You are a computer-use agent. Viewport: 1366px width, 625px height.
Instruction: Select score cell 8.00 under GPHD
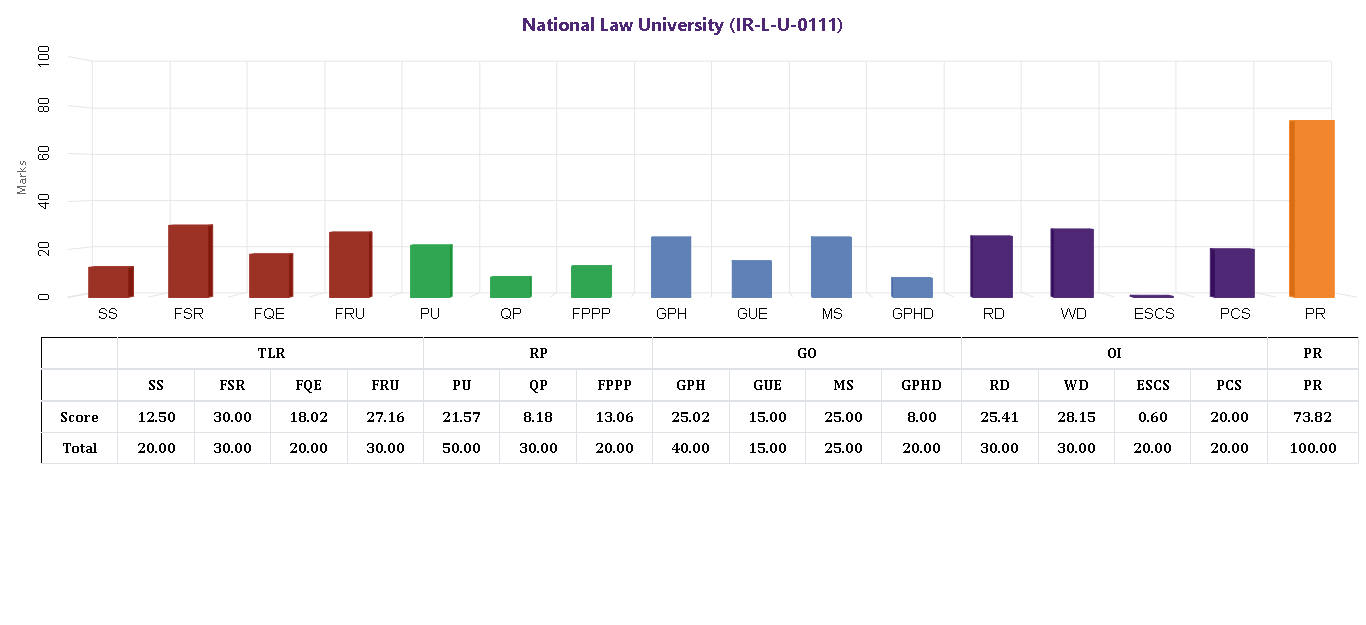pos(922,417)
